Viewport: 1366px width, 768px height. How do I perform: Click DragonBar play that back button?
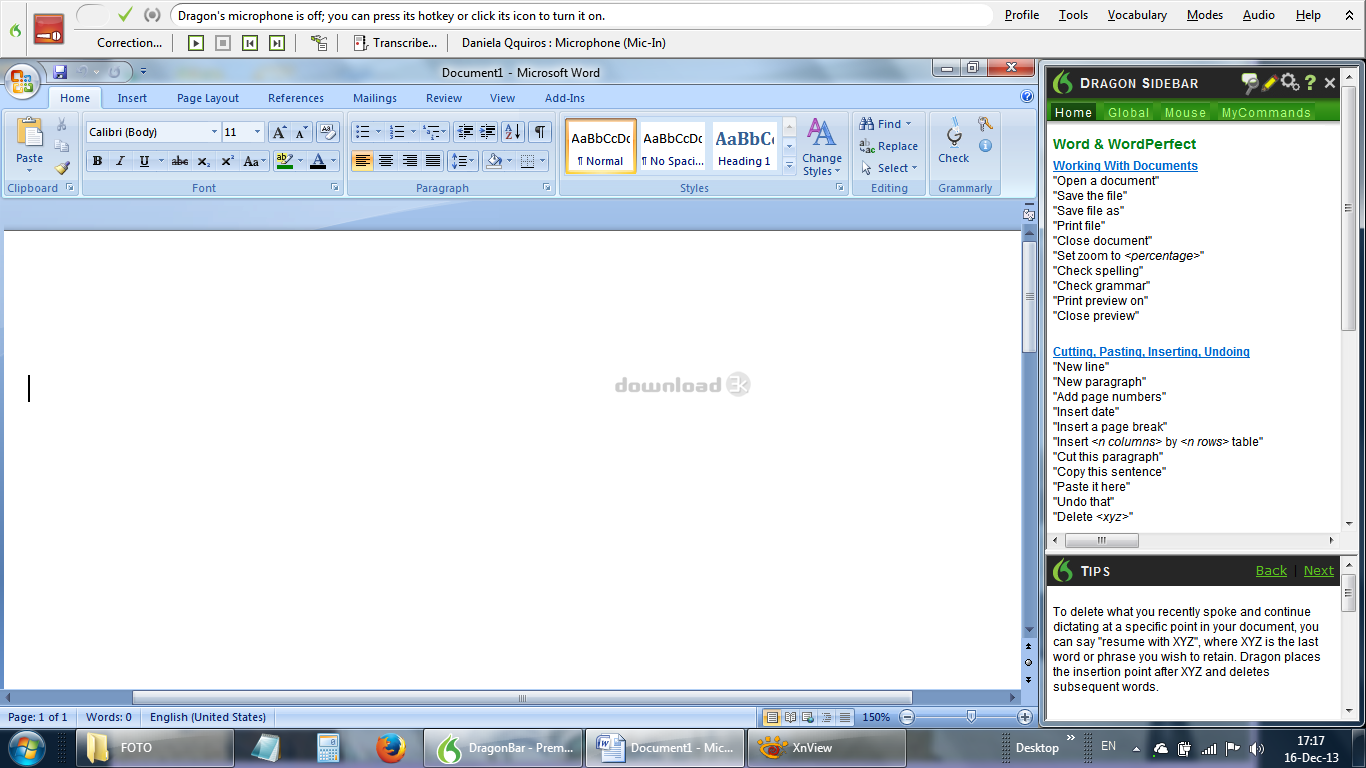coord(196,43)
